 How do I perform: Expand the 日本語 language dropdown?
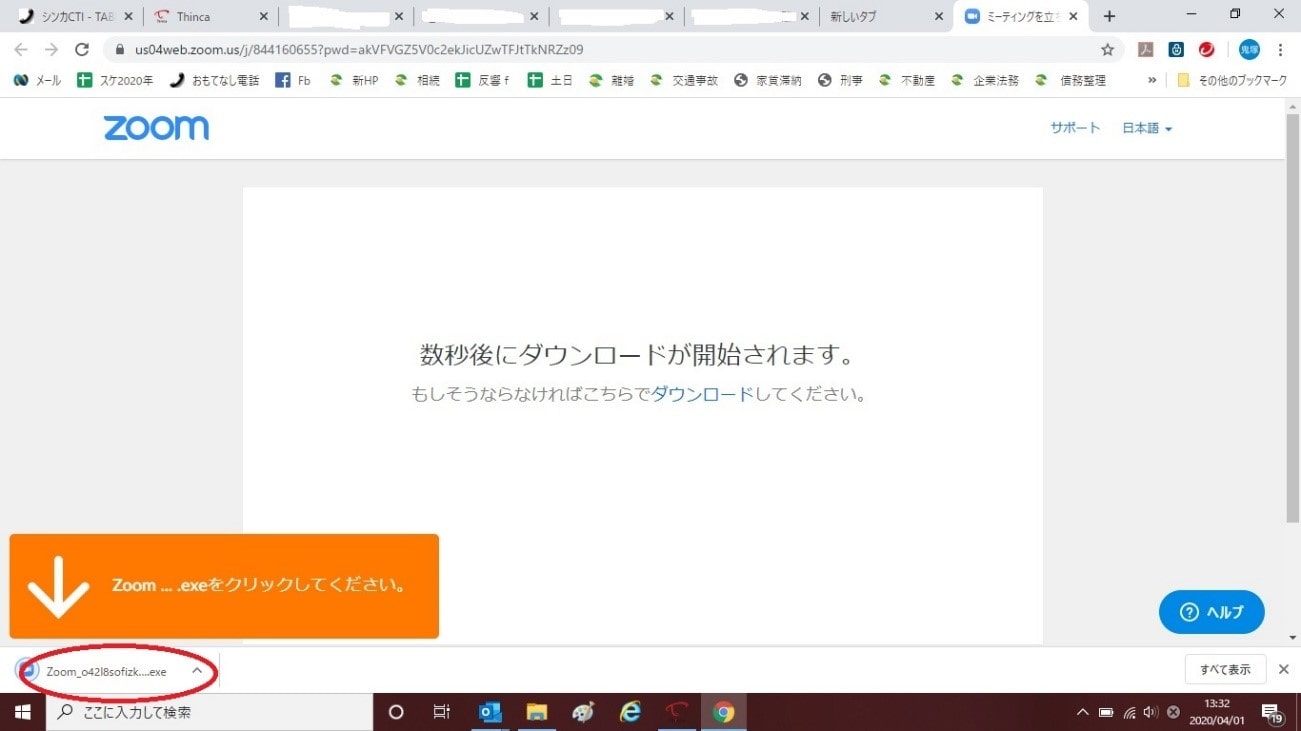click(1147, 128)
